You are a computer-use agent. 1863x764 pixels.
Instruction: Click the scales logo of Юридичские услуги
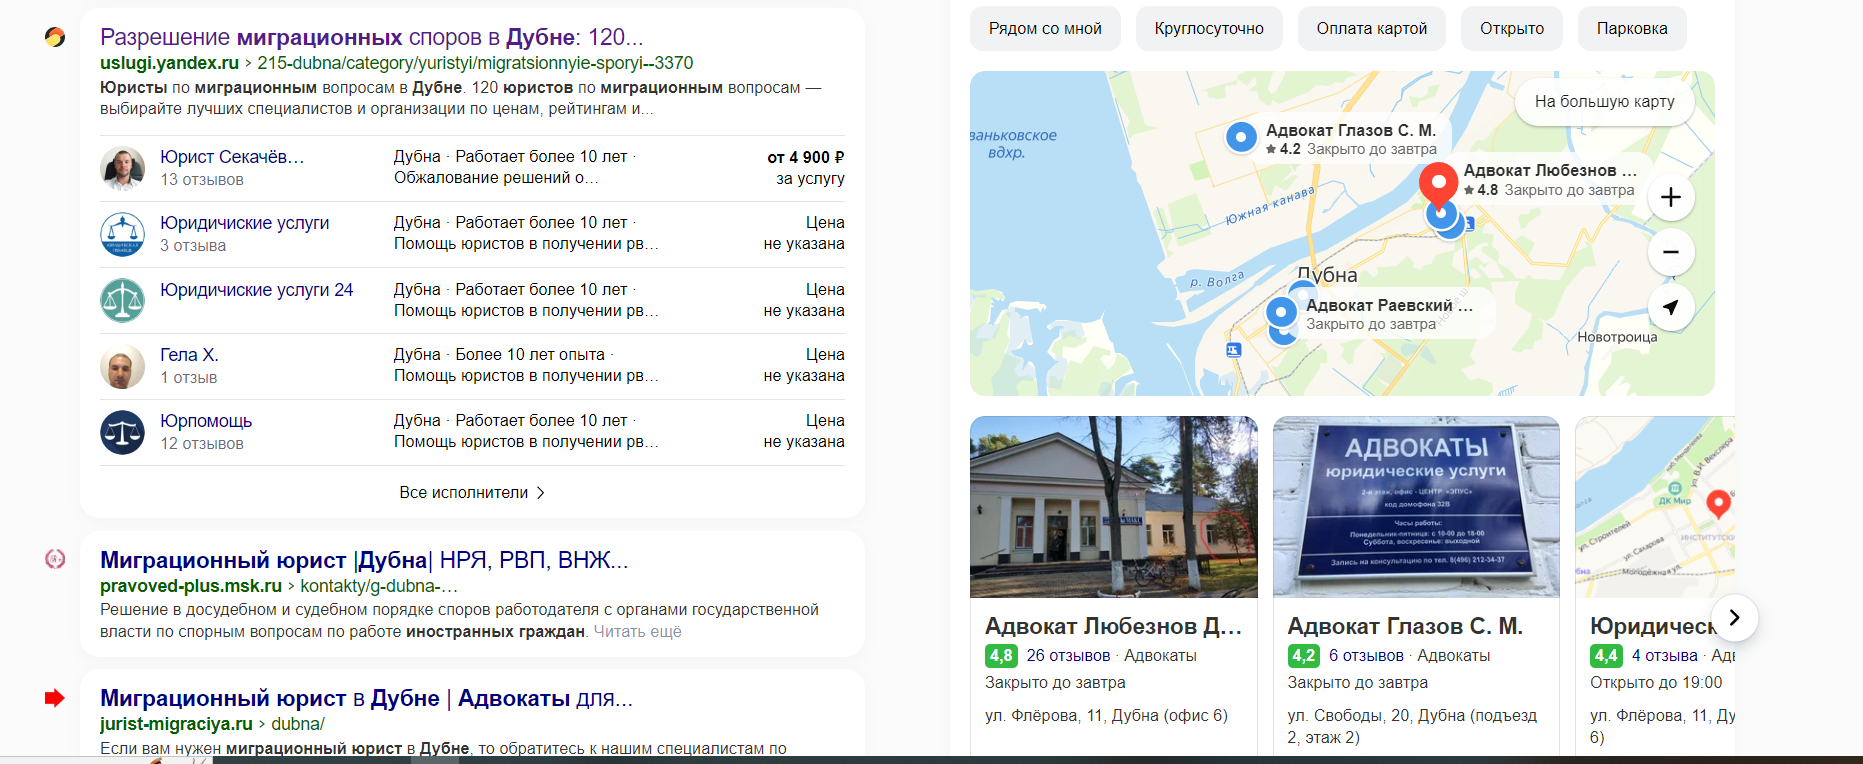coord(122,234)
